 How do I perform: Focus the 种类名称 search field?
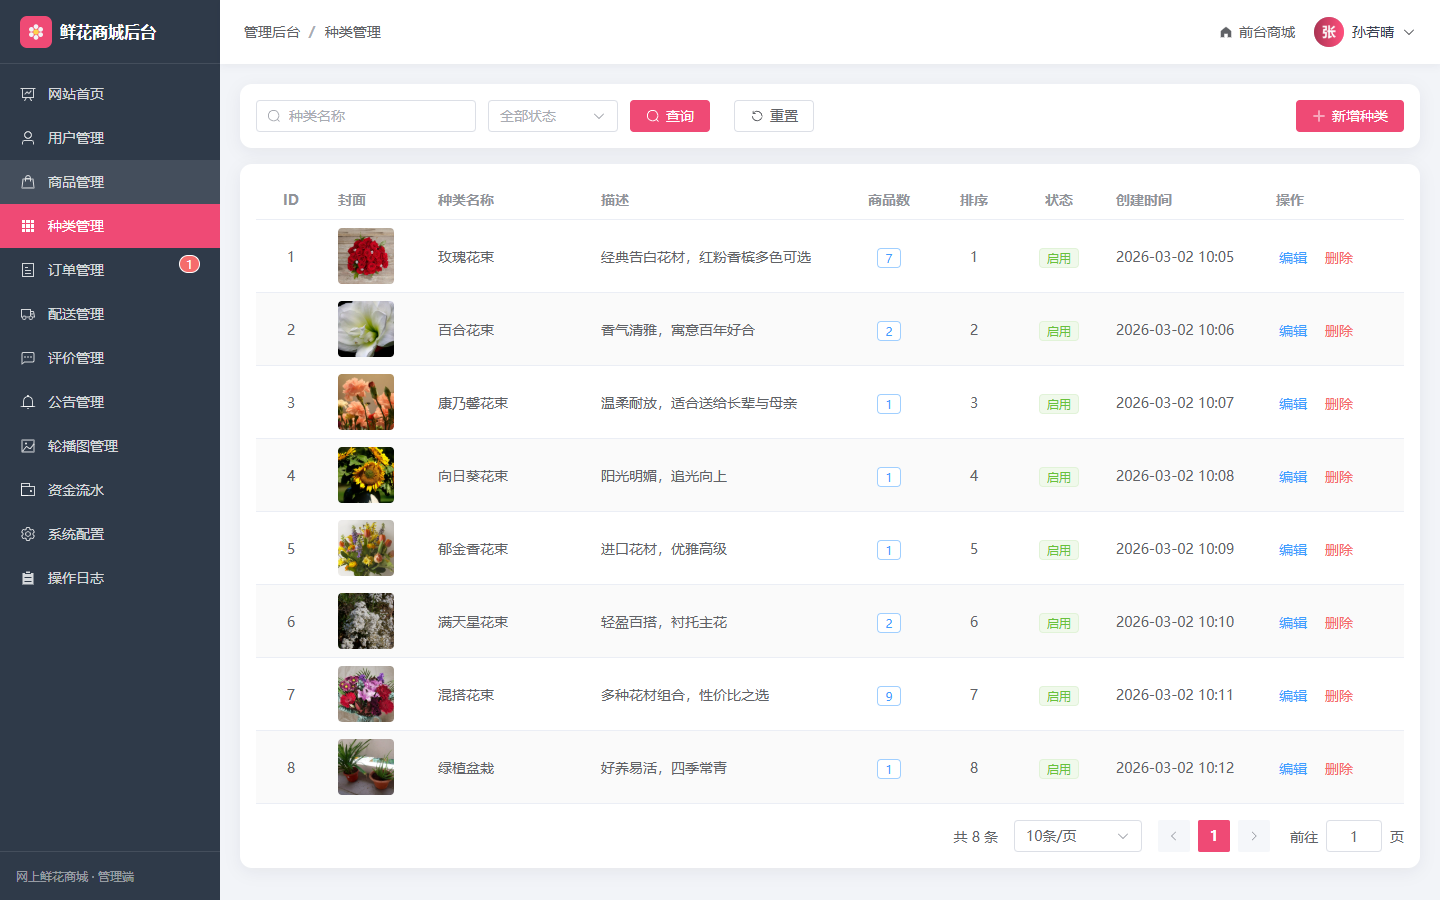click(x=366, y=116)
